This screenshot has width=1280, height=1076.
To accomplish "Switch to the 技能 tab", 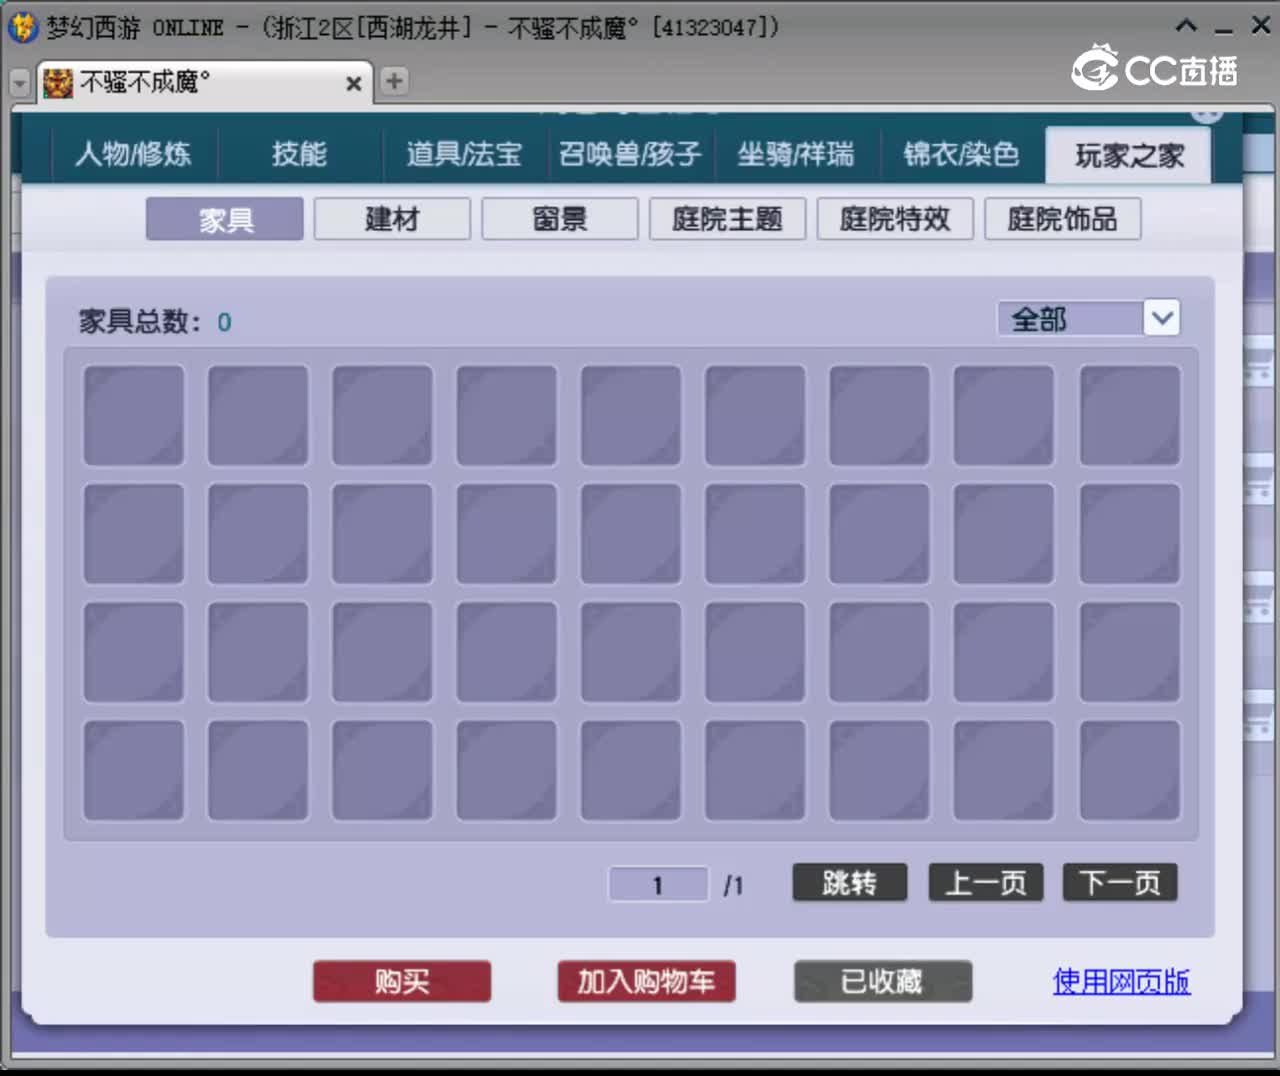I will pos(299,154).
